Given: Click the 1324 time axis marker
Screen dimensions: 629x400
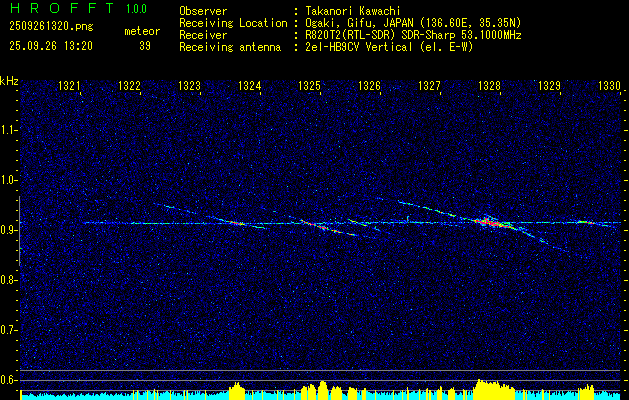Looking at the screenshot, I should tap(250, 86).
